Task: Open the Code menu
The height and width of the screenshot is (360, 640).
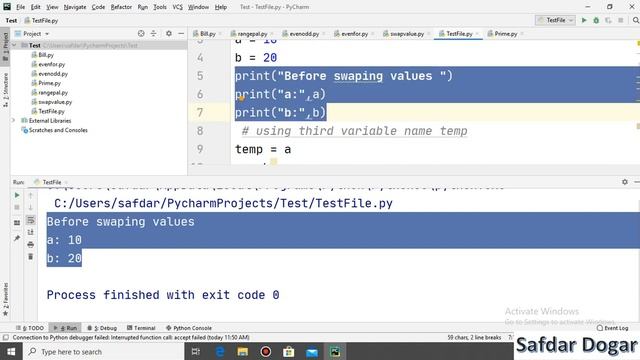Action: pyautogui.click(x=98, y=7)
